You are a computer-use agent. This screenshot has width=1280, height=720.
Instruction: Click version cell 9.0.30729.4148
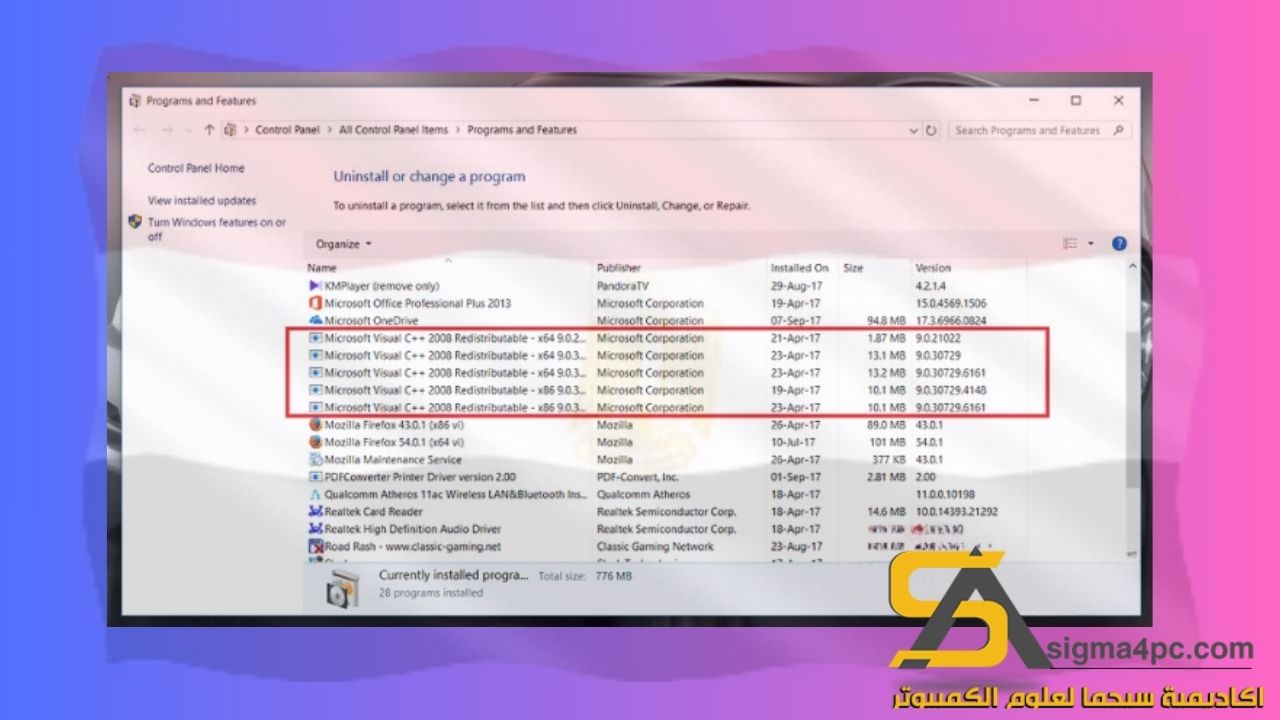[x=950, y=390]
